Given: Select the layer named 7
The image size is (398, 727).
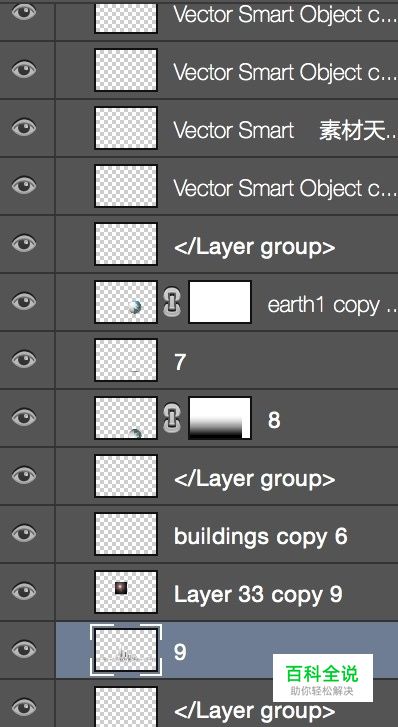Looking at the screenshot, I should pyautogui.click(x=226, y=360).
